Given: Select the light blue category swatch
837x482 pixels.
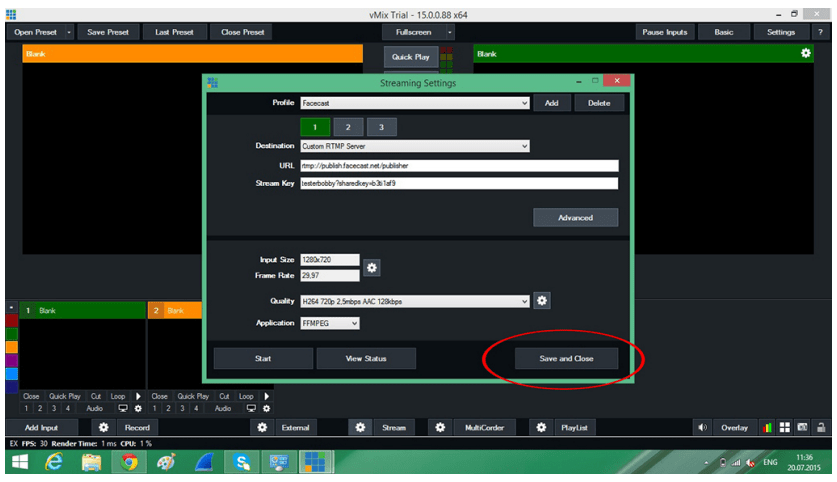Looking at the screenshot, I should 12,374.
